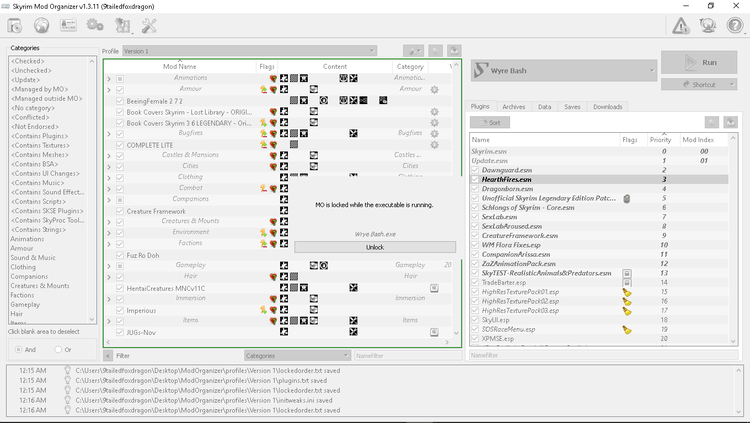Toggle checkbox for BeeingFemale 2 7 2
The image size is (750, 423).
pyautogui.click(x=120, y=101)
